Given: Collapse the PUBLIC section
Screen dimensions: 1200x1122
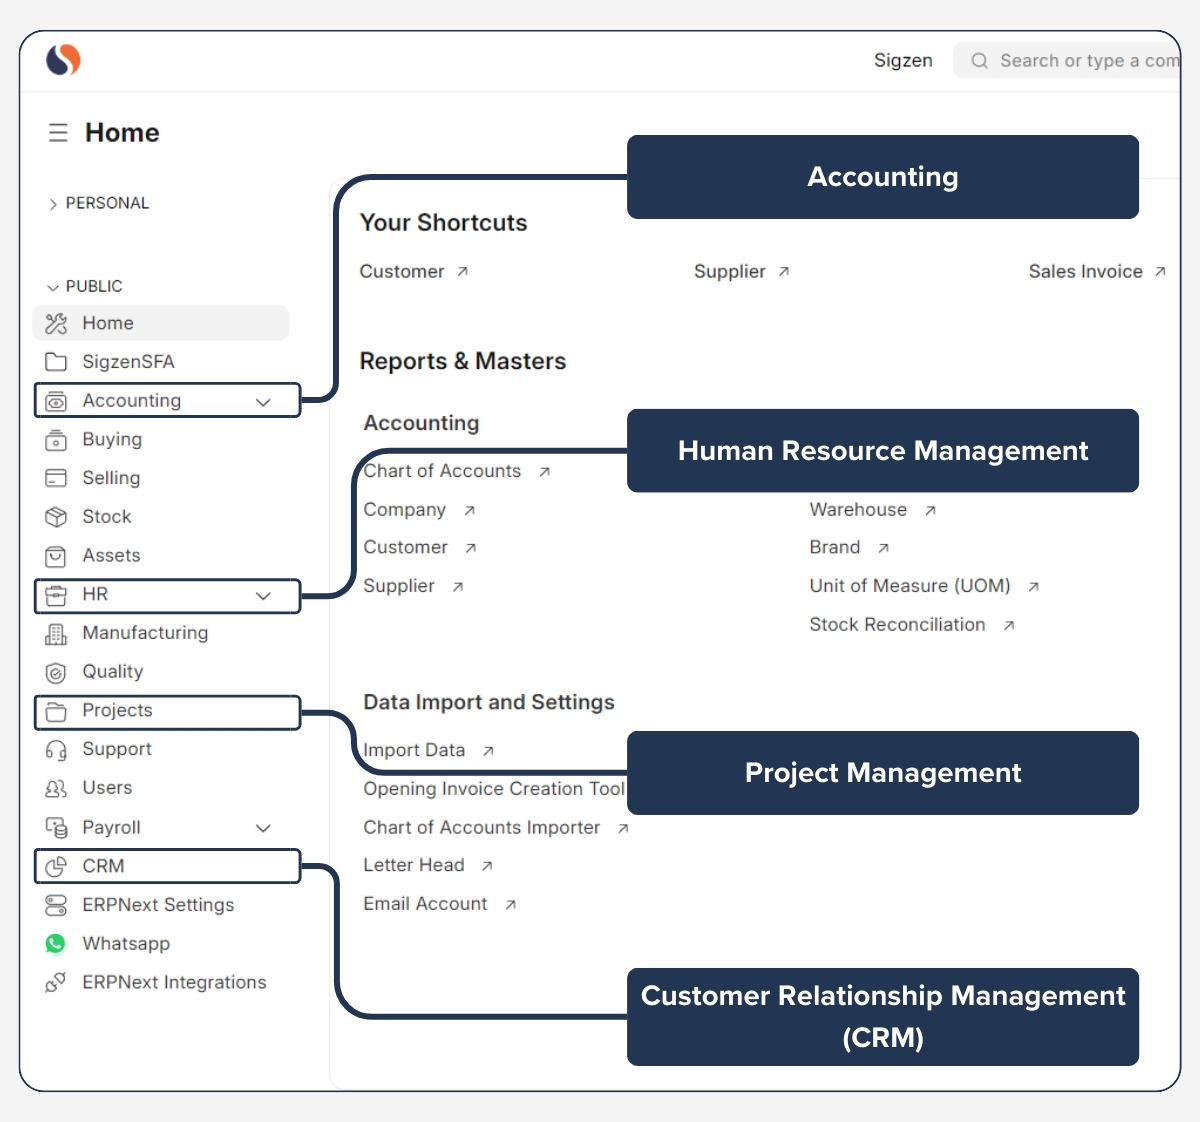Looking at the screenshot, I should (x=95, y=286).
